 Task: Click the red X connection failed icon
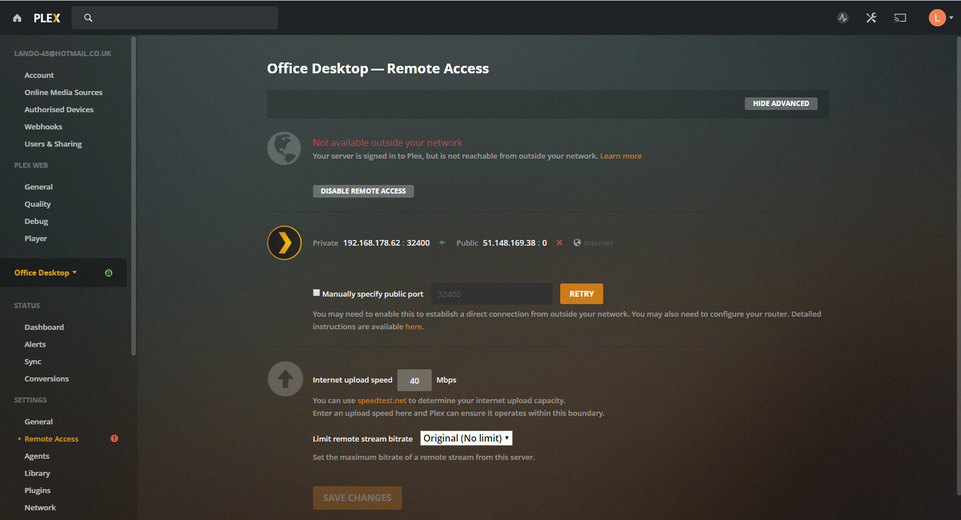(559, 243)
